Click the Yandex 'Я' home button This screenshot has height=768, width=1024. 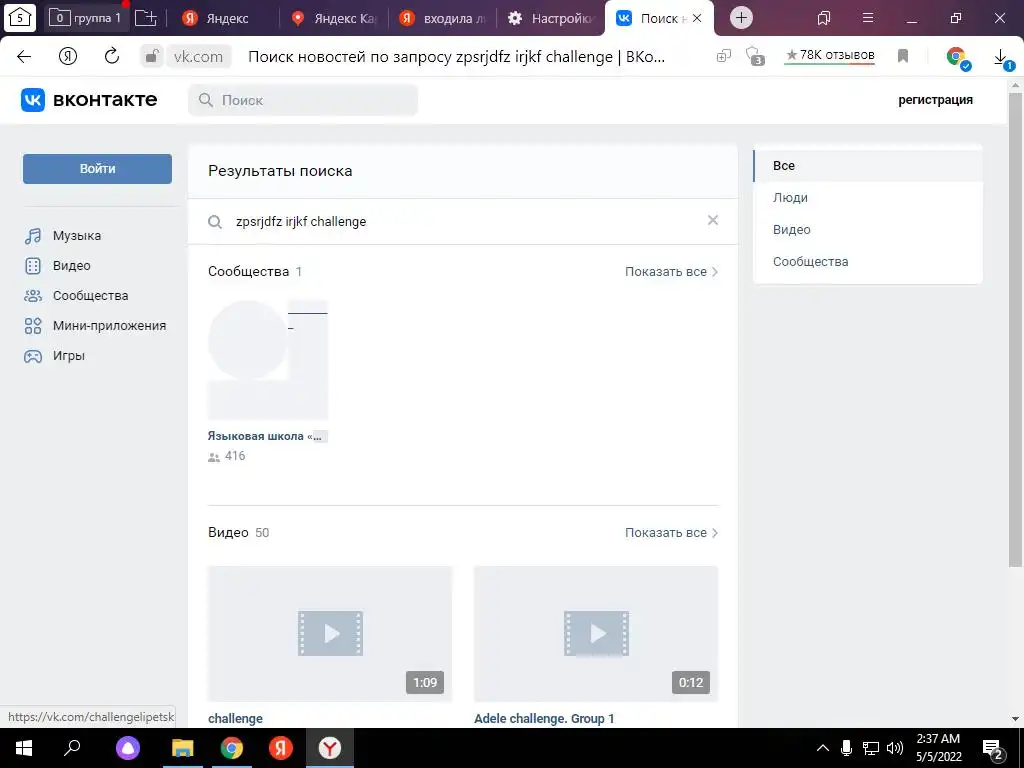(x=68, y=57)
